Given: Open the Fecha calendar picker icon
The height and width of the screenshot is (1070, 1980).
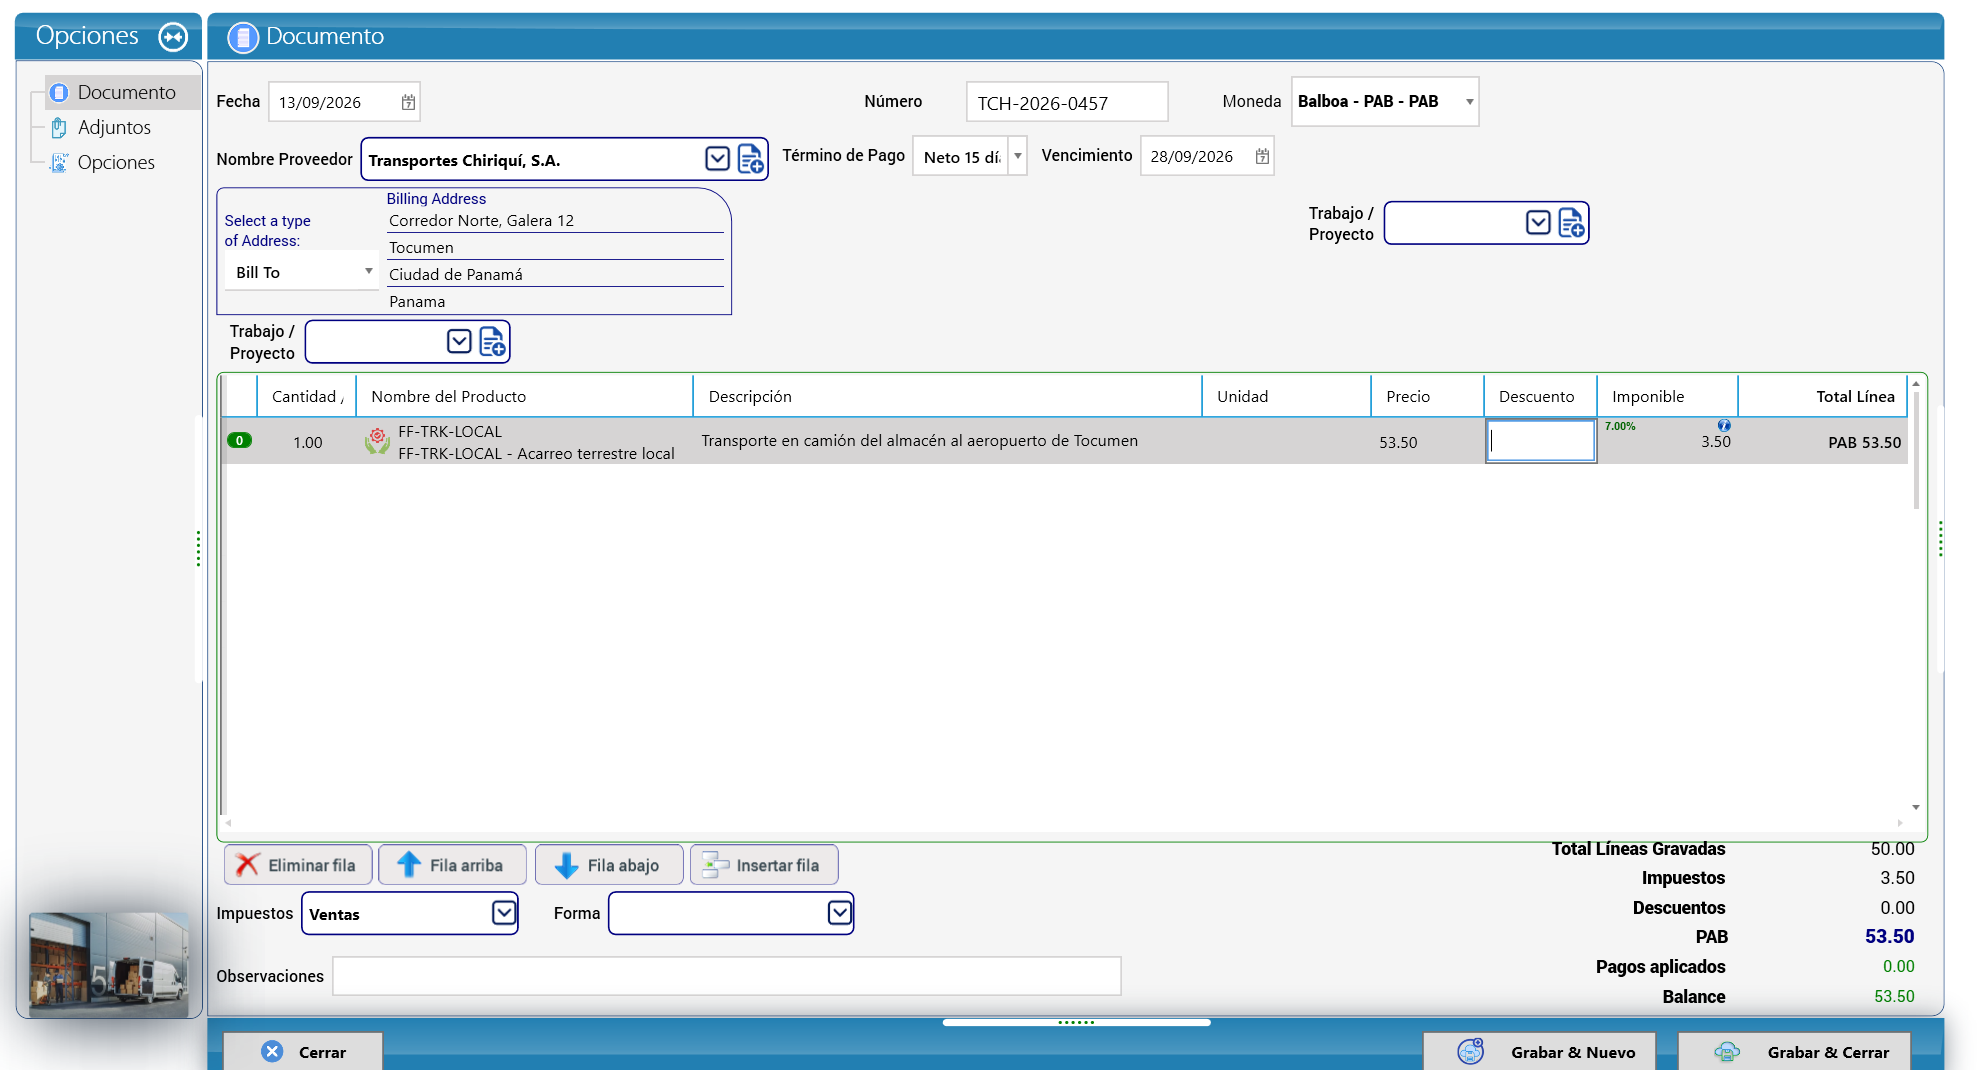Looking at the screenshot, I should point(408,102).
